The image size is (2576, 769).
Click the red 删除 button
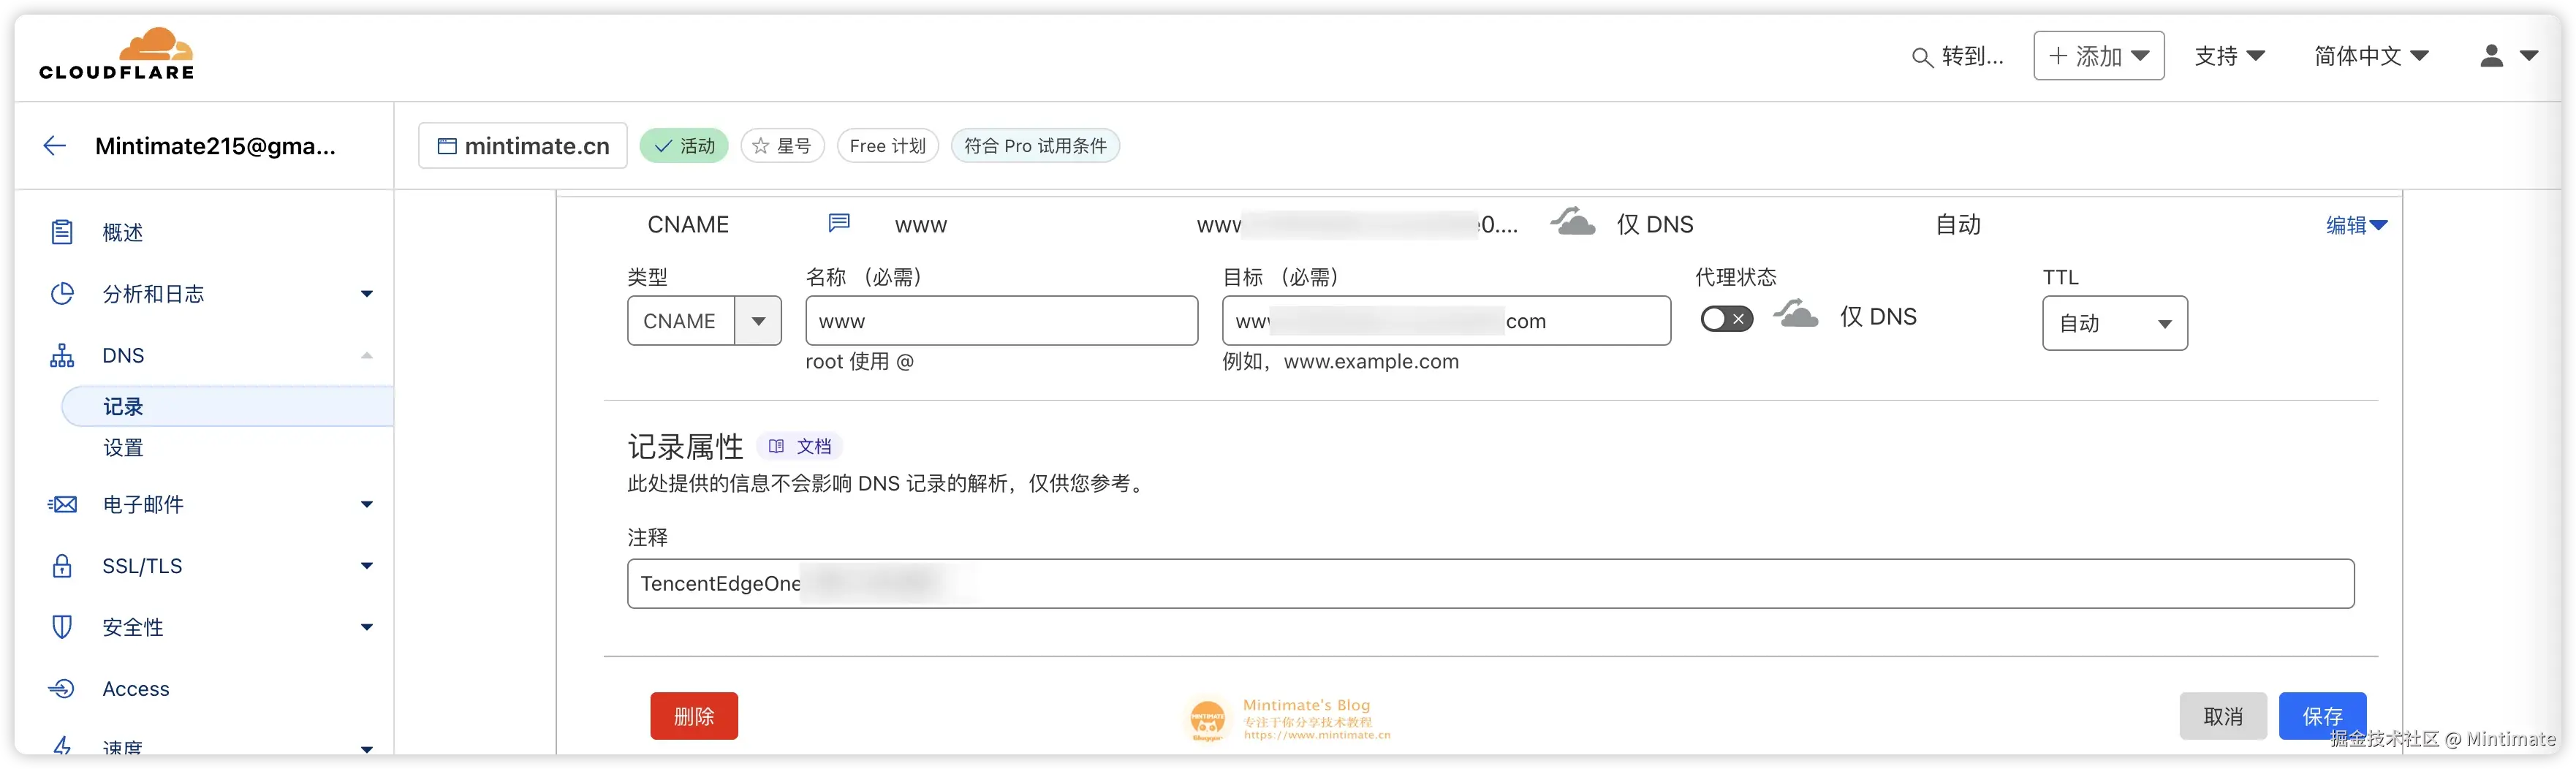[694, 716]
